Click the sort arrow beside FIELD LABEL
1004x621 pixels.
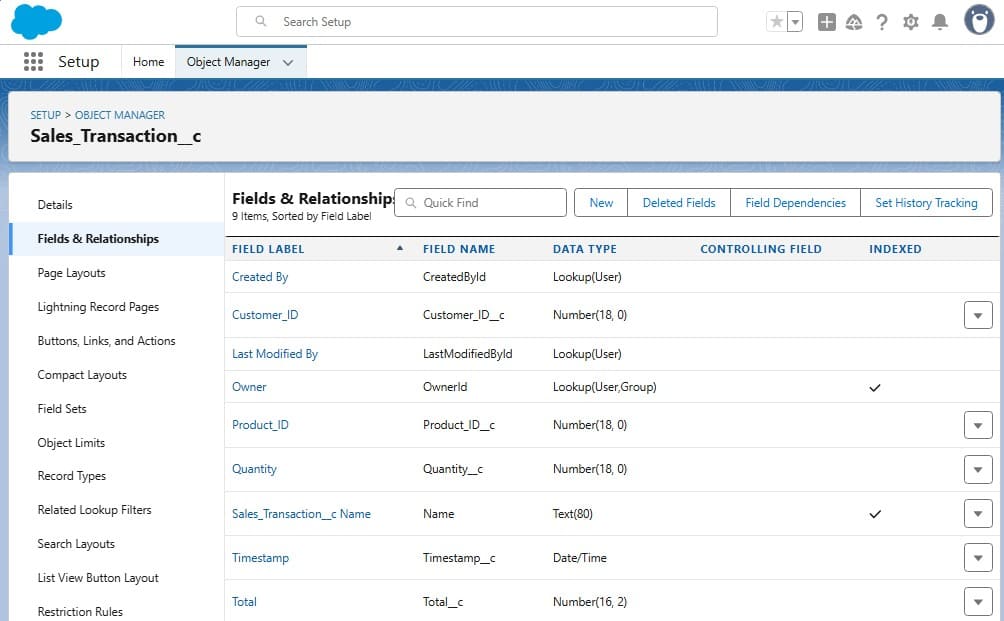[400, 248]
